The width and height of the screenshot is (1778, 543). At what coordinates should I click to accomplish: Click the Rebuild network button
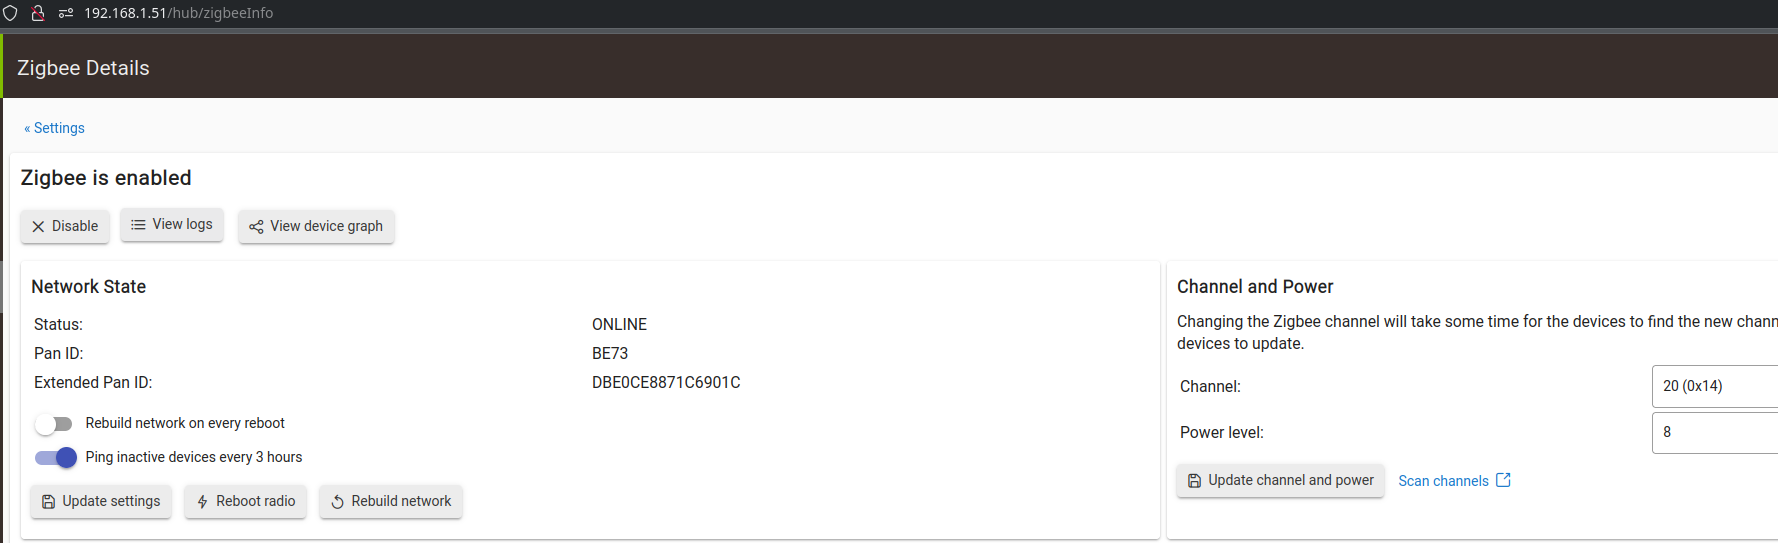point(391,502)
